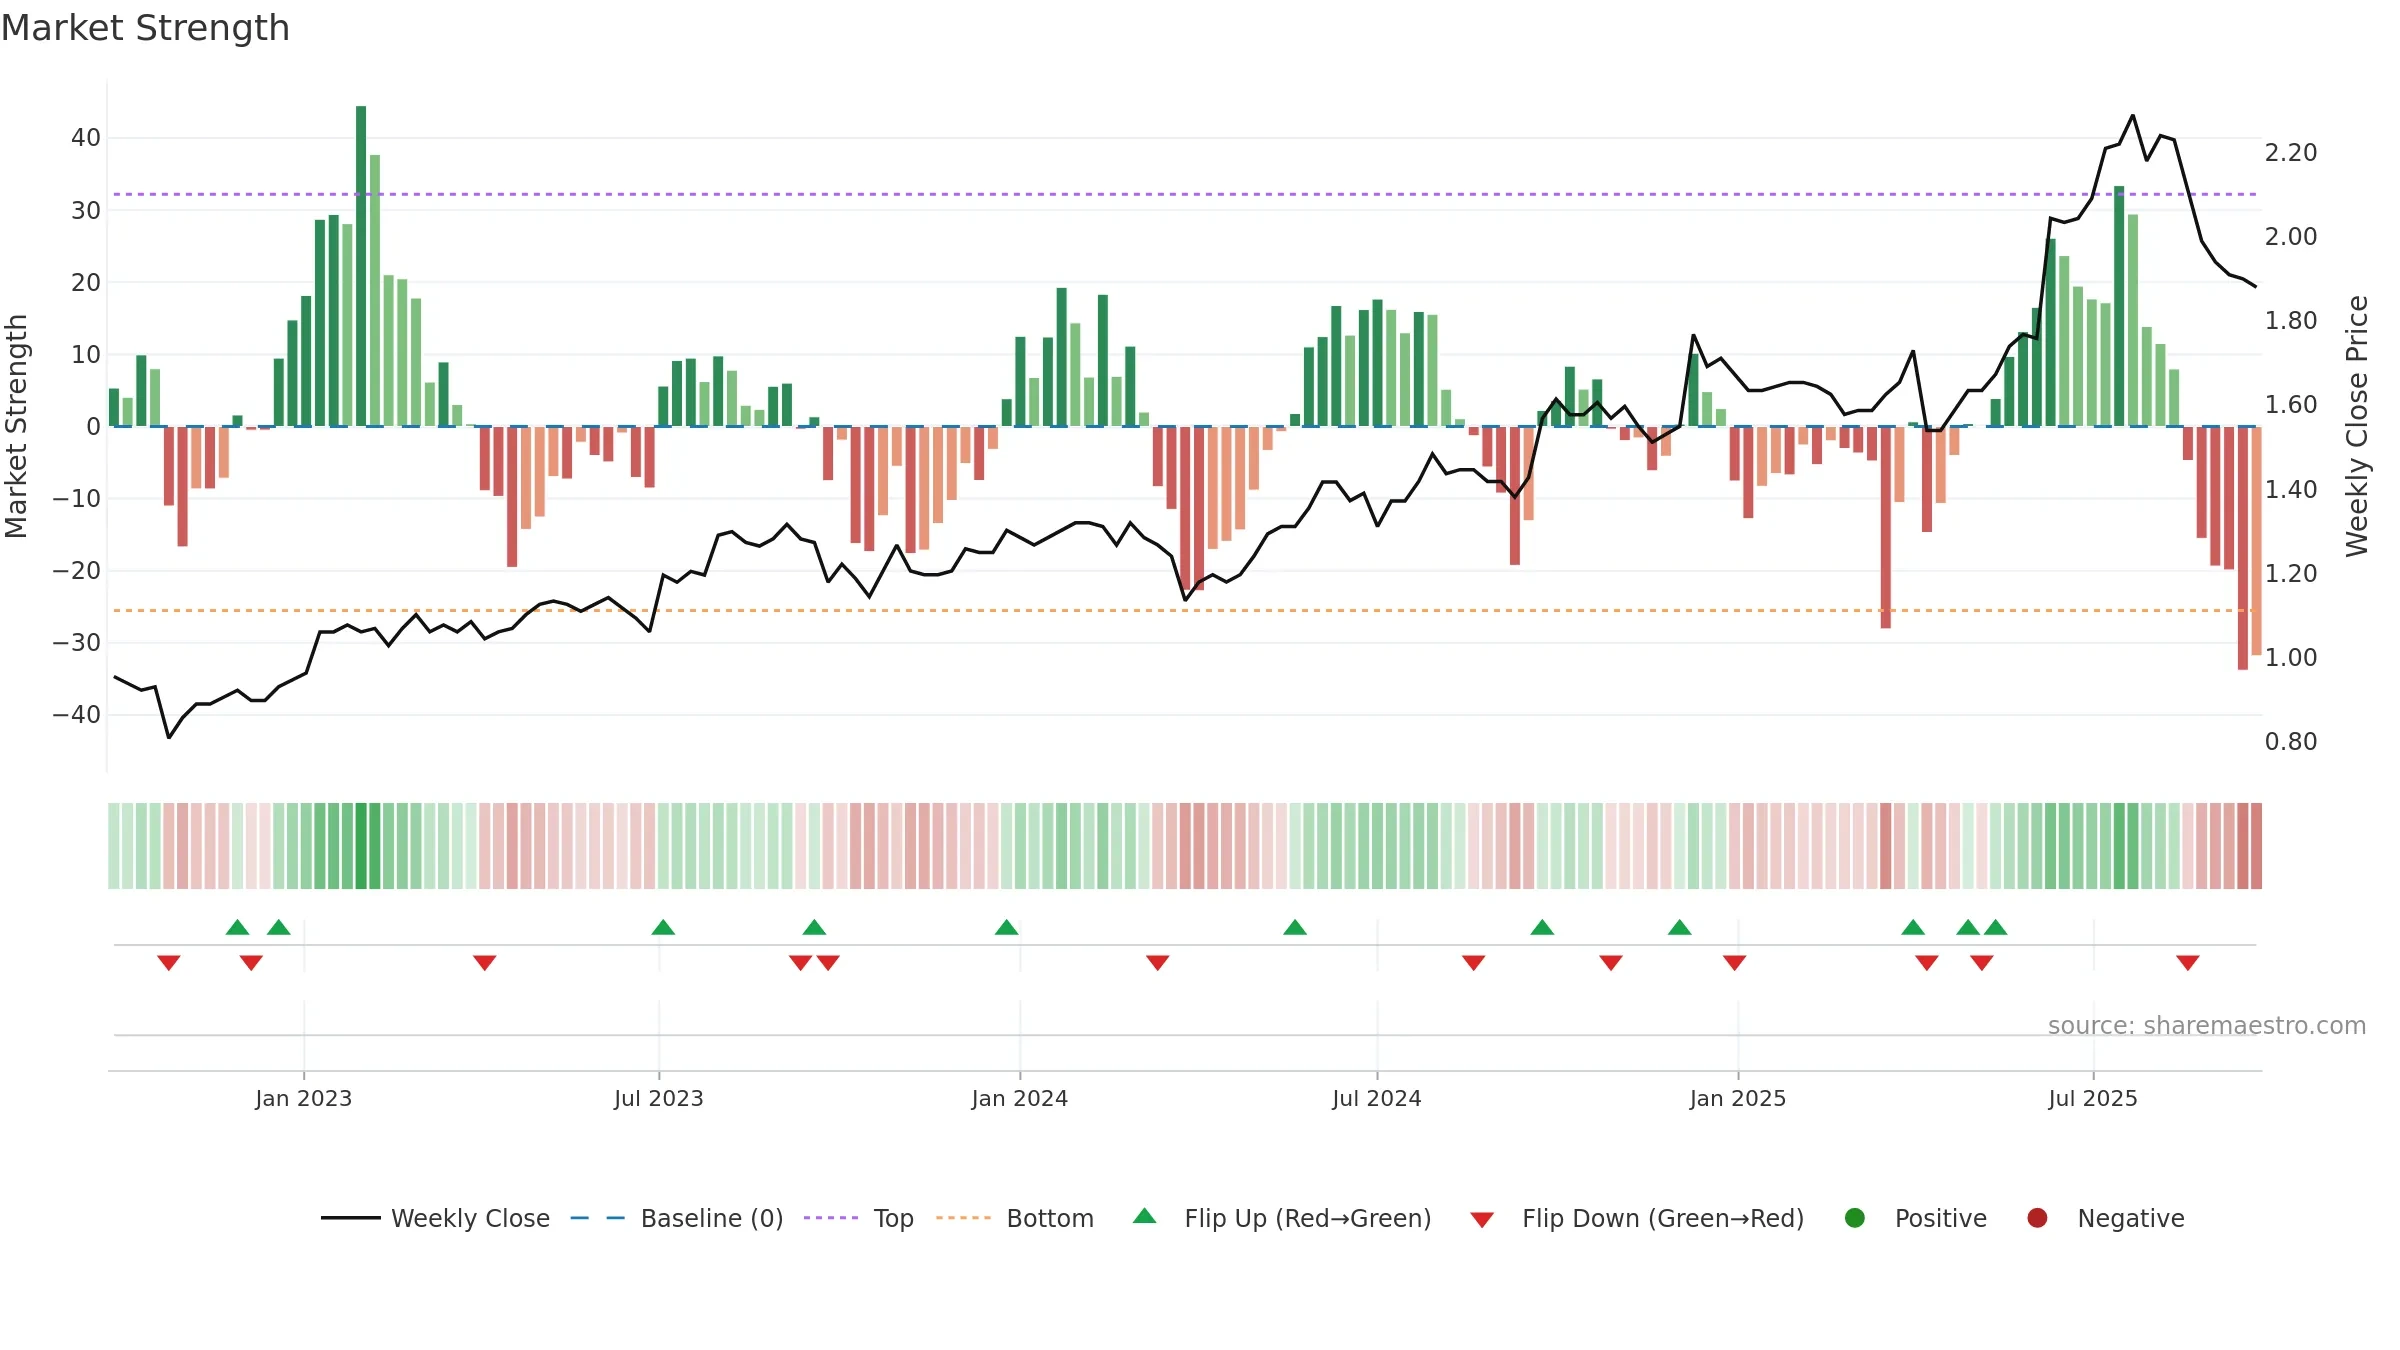Click the red Negative dot in the legend
The height and width of the screenshot is (1350, 2400).
point(2037,1218)
